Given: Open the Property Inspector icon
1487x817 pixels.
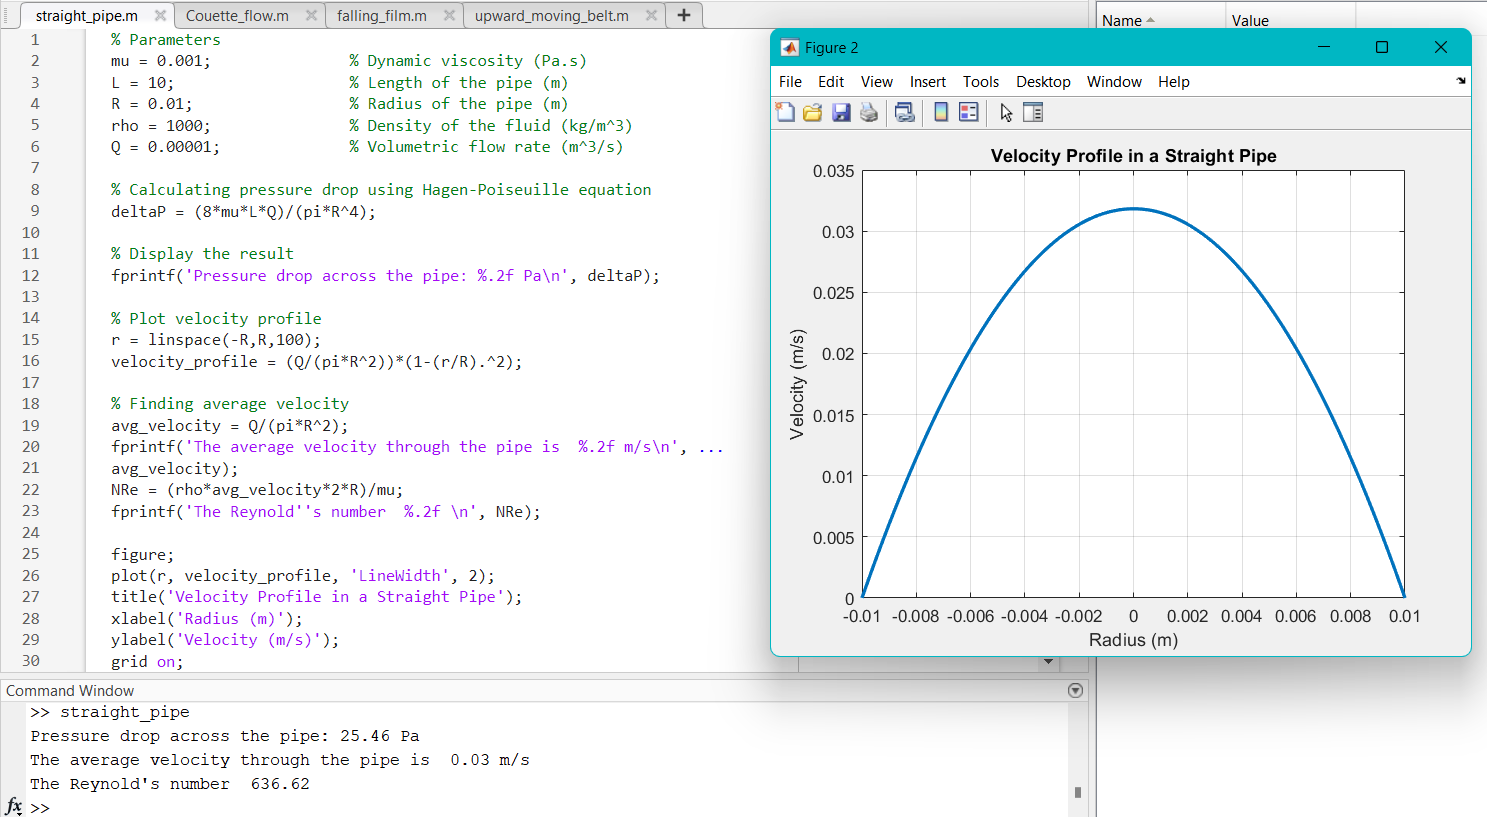Looking at the screenshot, I should coord(1033,112).
